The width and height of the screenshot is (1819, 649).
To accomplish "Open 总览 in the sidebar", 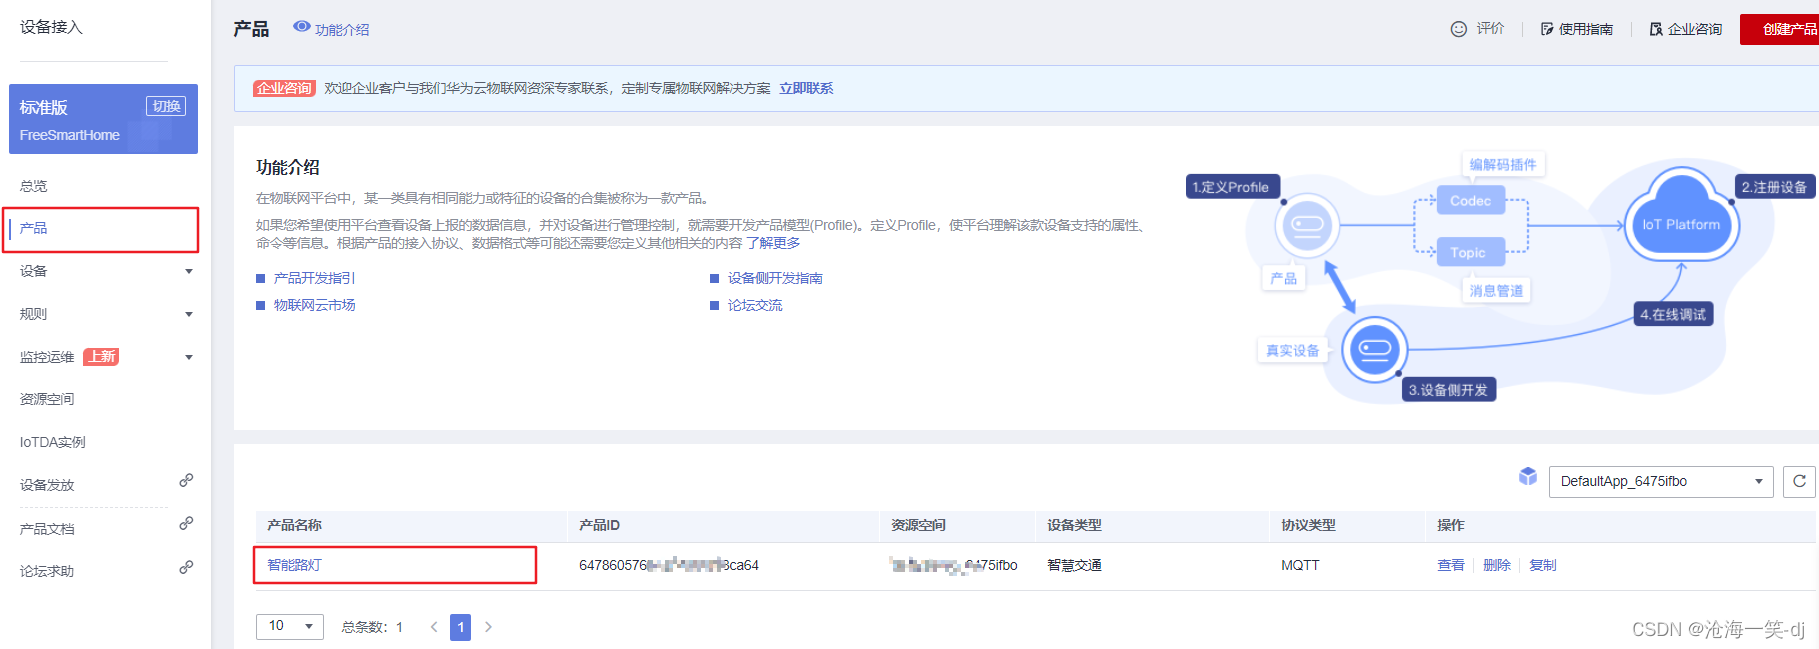I will click(x=33, y=186).
